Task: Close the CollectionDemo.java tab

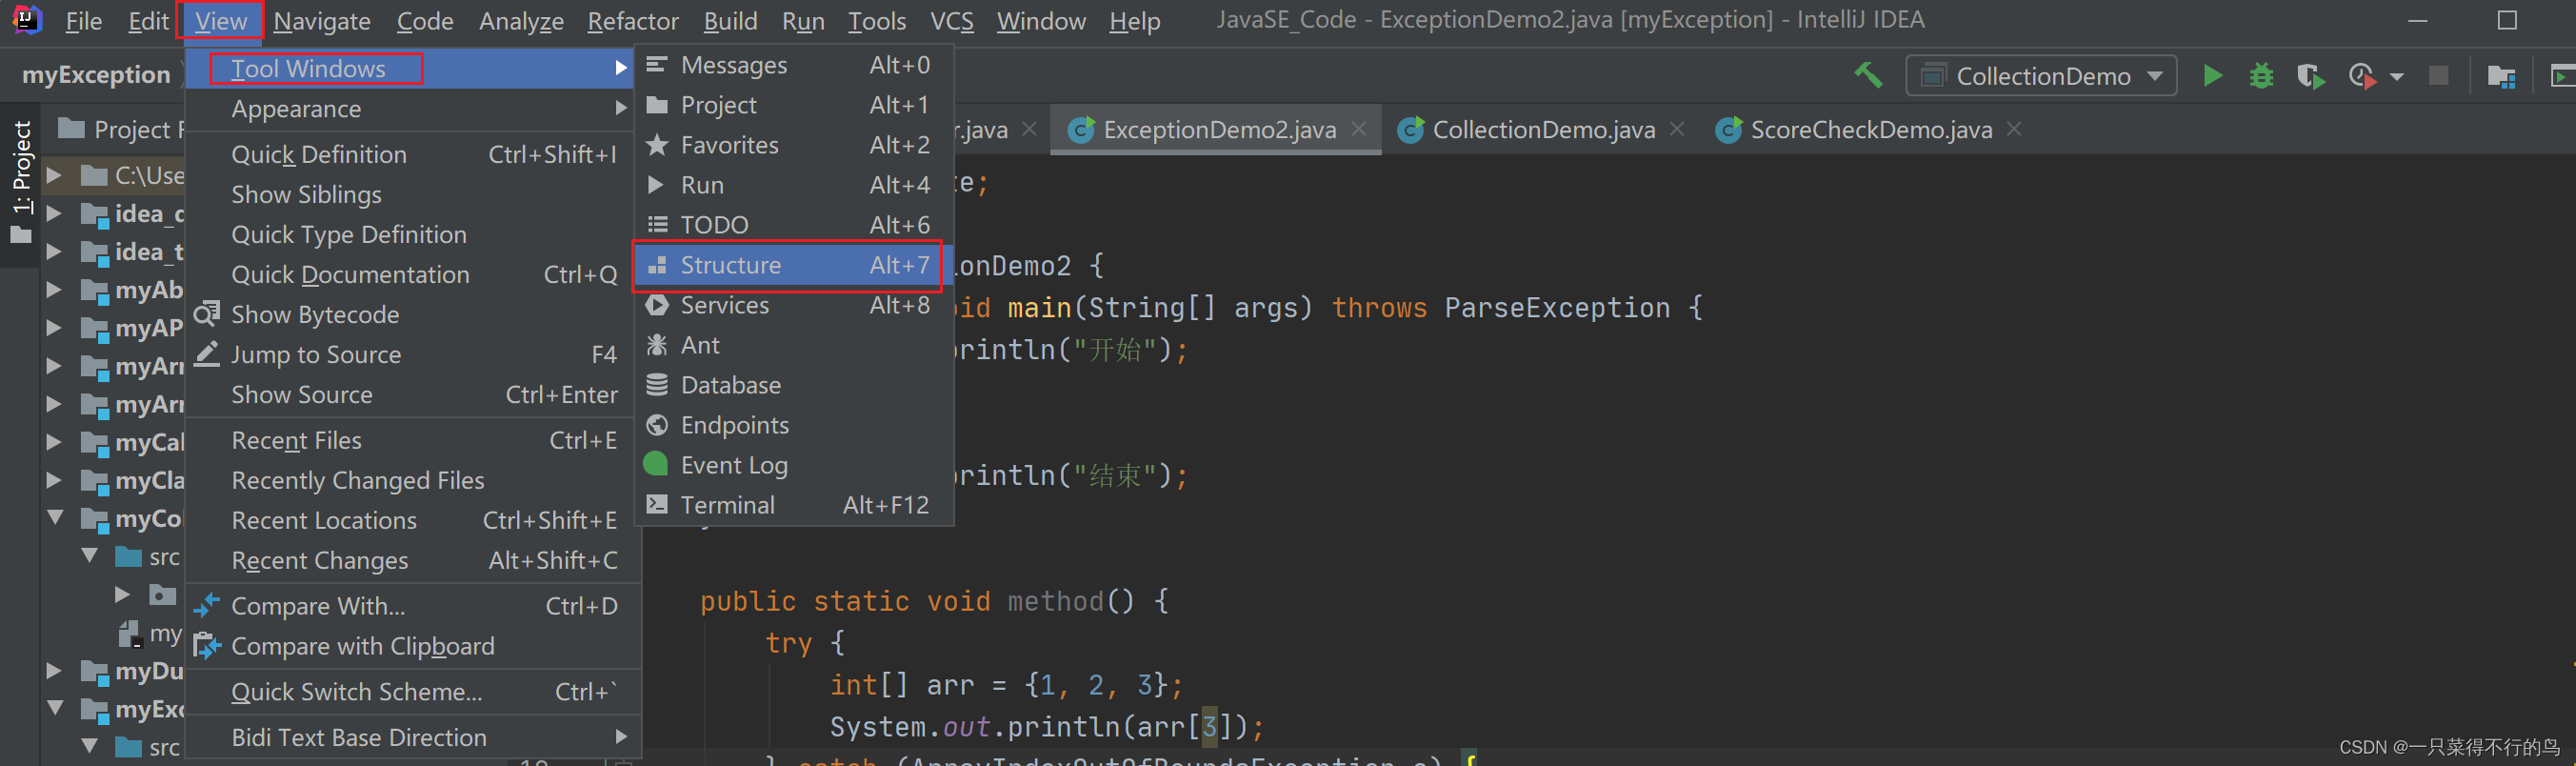Action: tap(1677, 129)
